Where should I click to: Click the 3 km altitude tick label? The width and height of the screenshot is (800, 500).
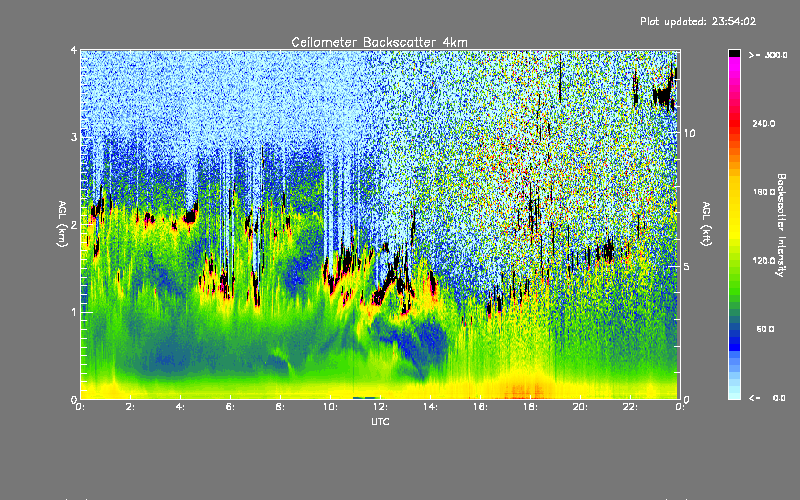(74, 137)
